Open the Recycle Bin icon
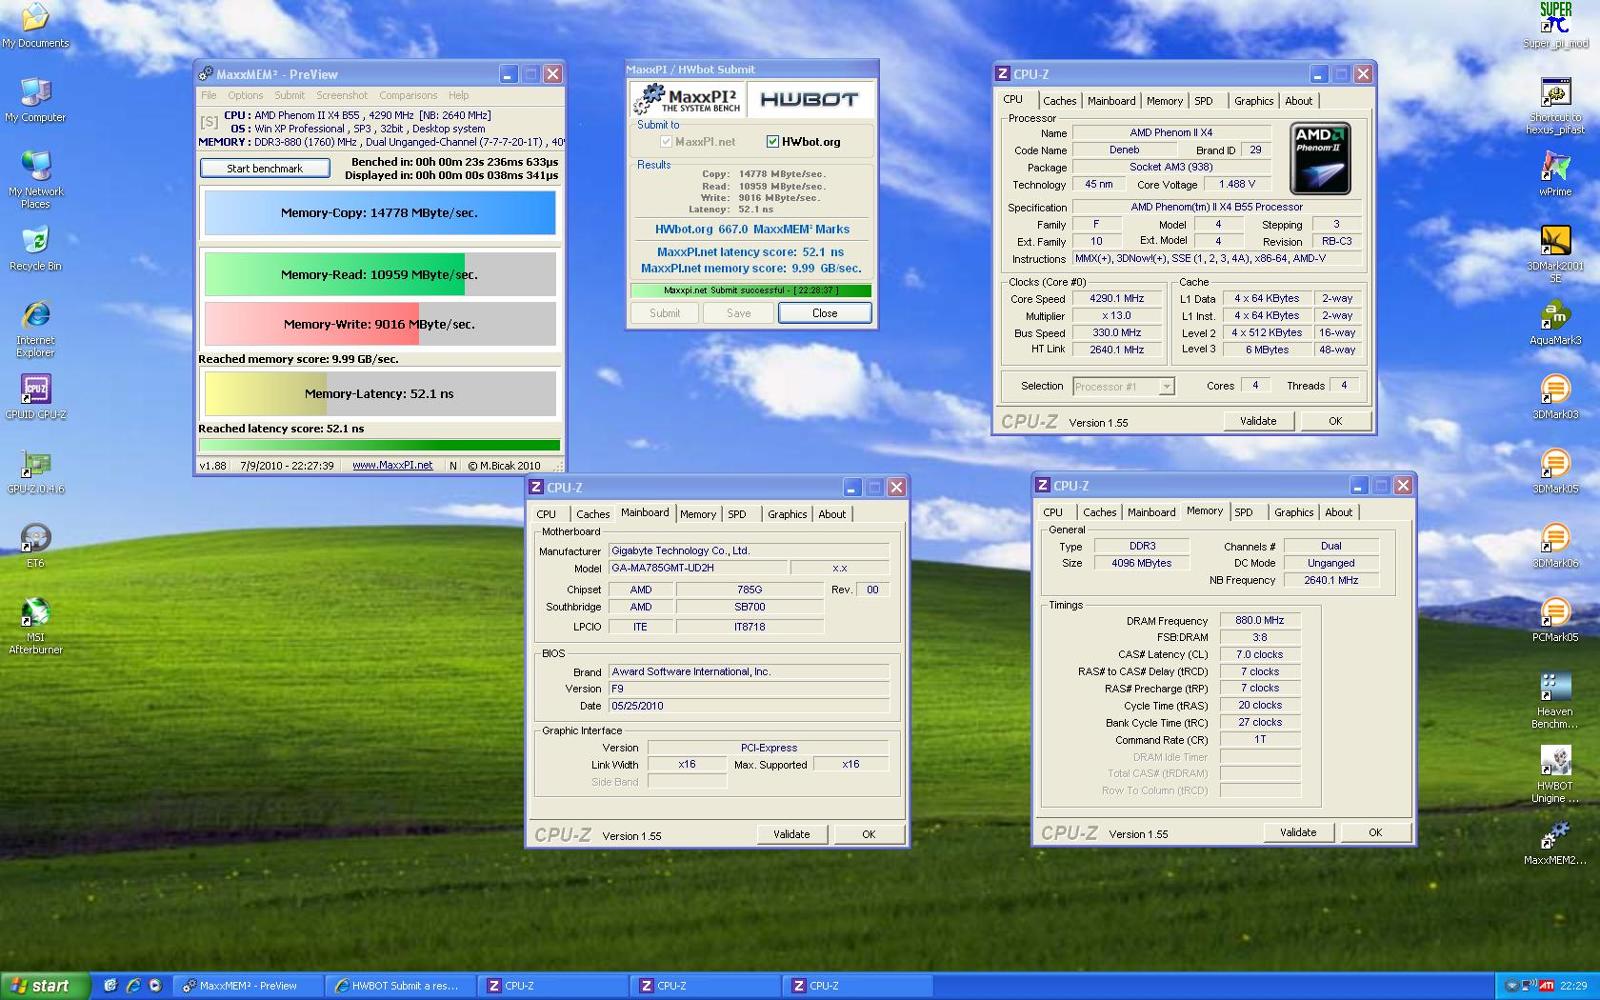The height and width of the screenshot is (1000, 1600). pos(35,248)
